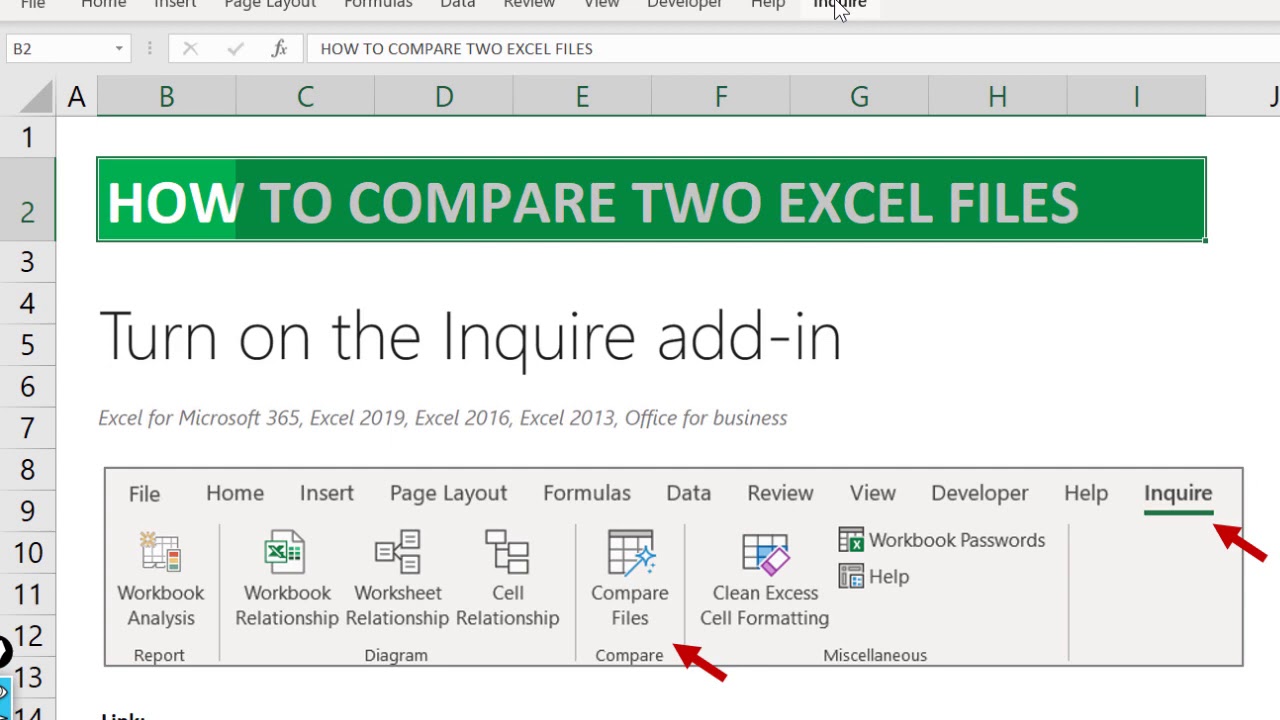Screen dimensions: 1280x720
Task: Select row 12 header
Action: (28, 636)
